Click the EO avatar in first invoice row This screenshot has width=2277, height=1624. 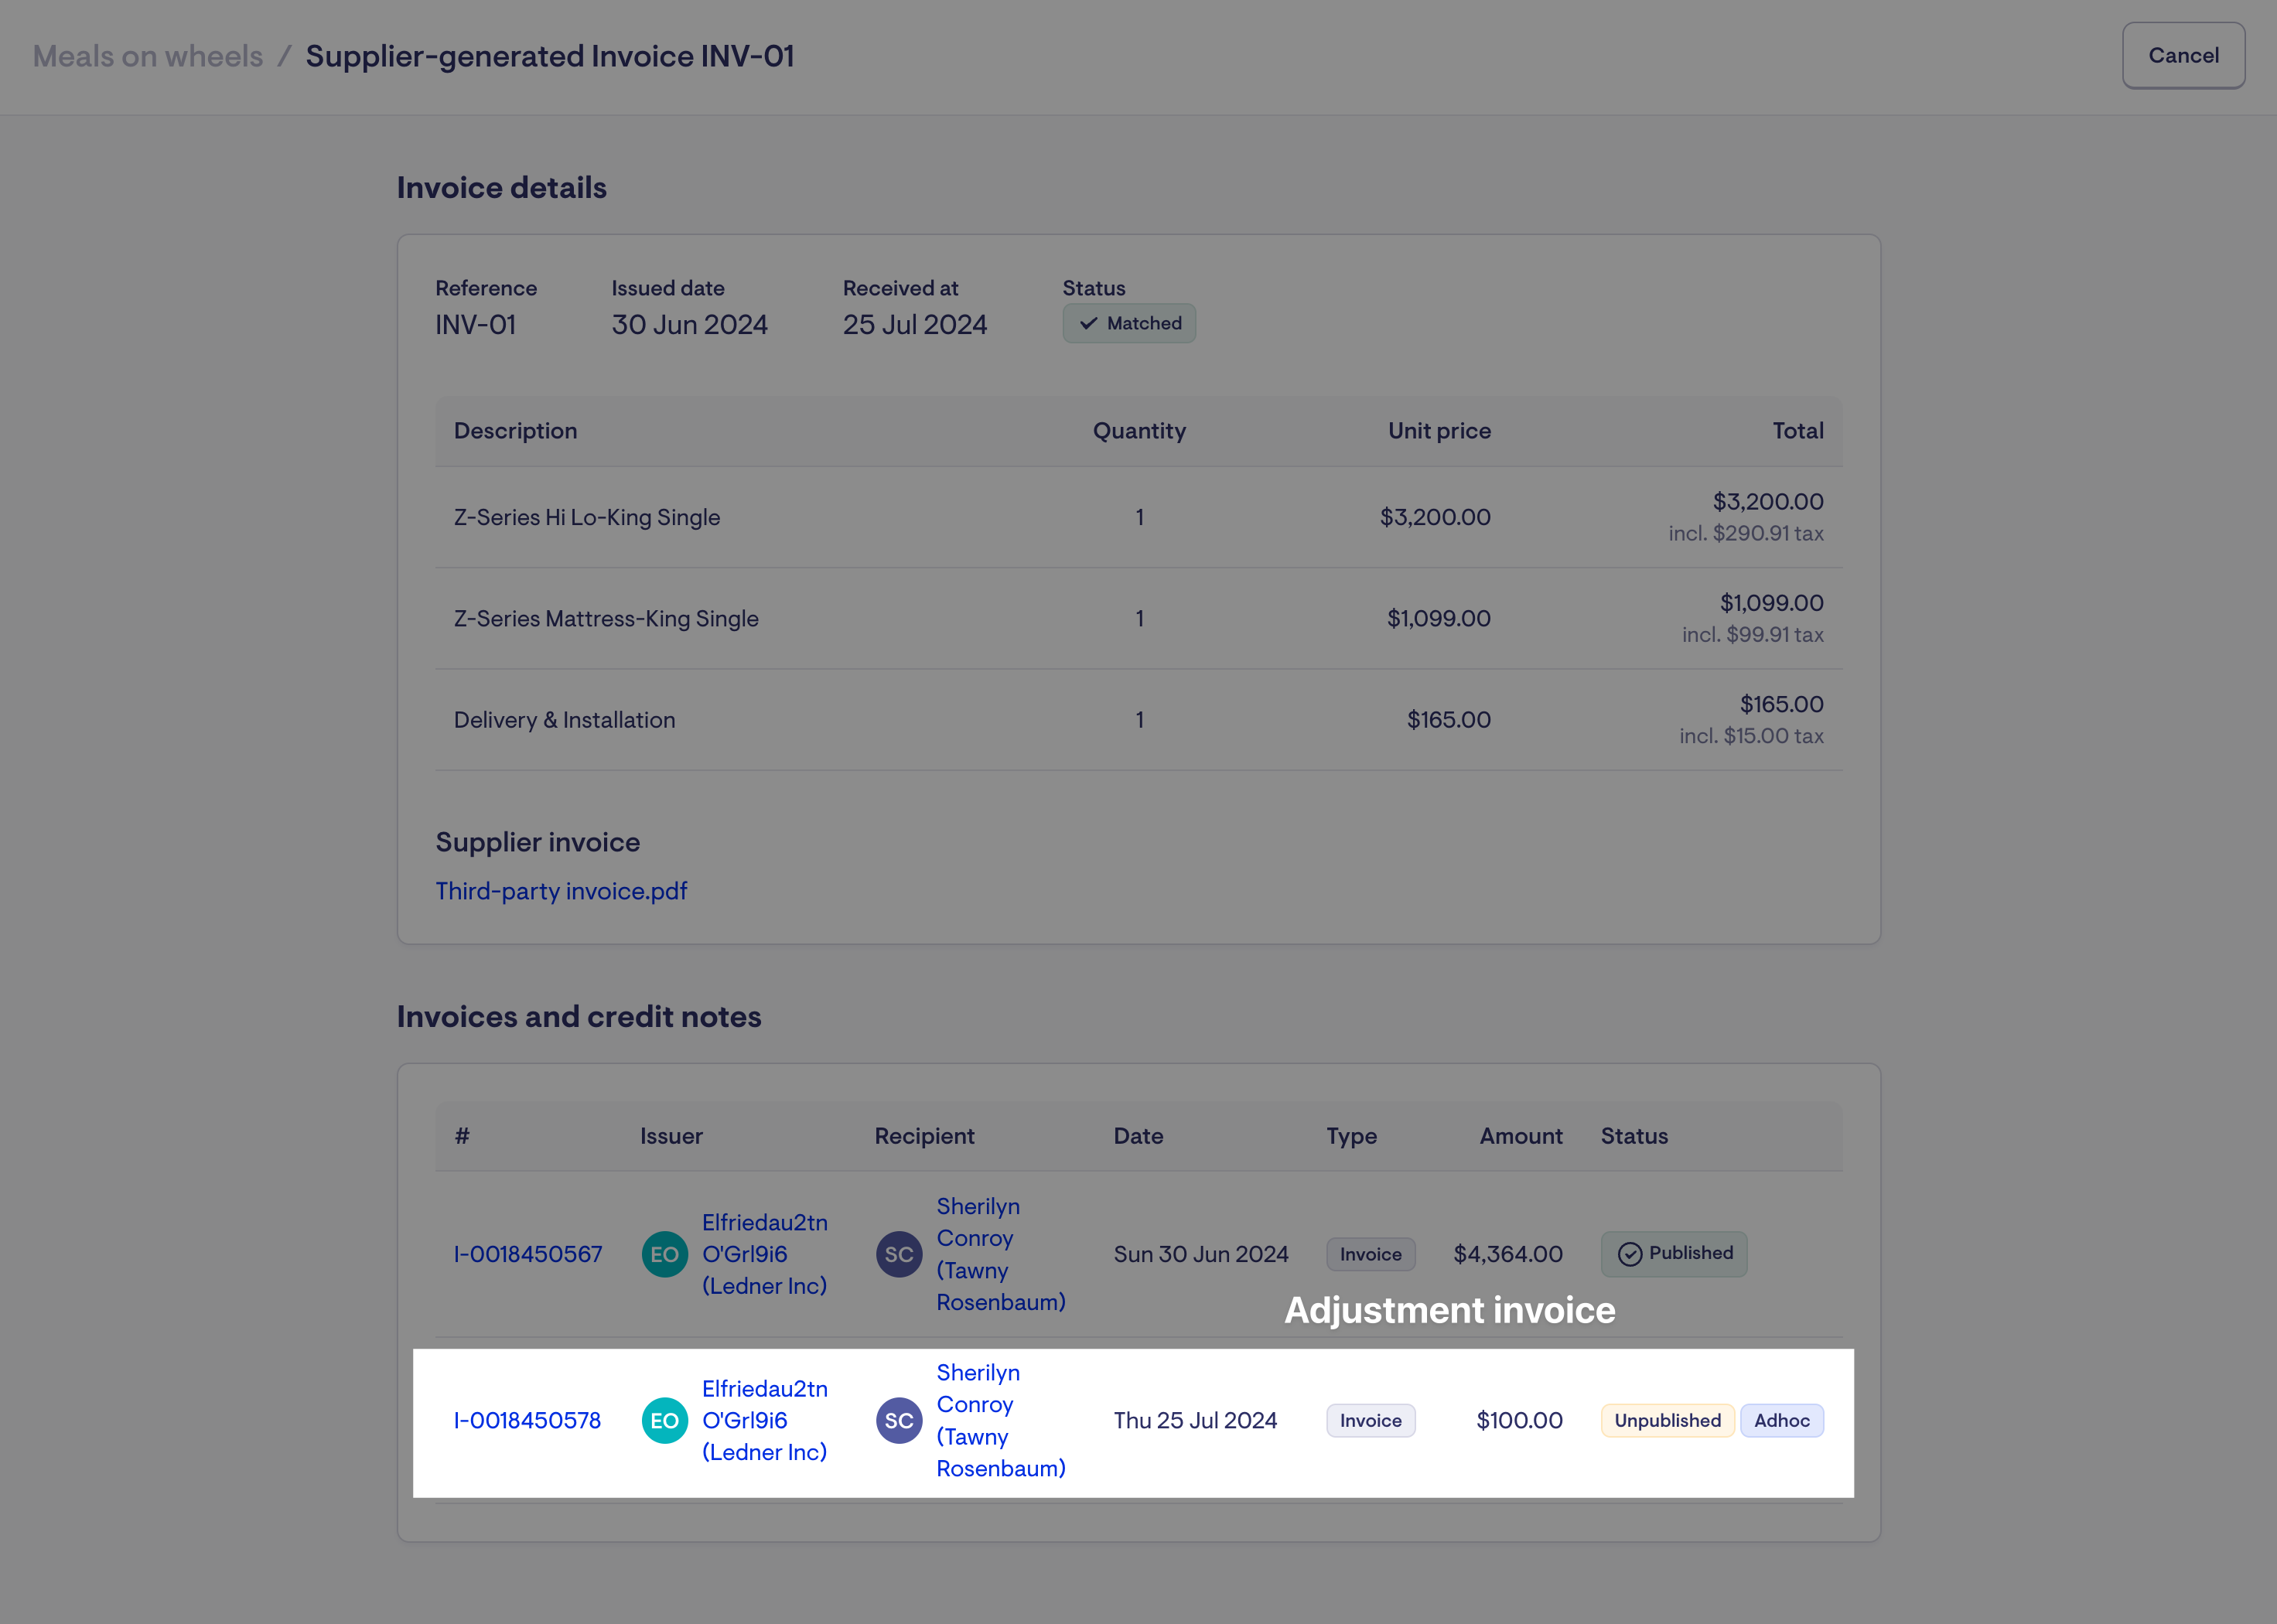coord(664,1254)
